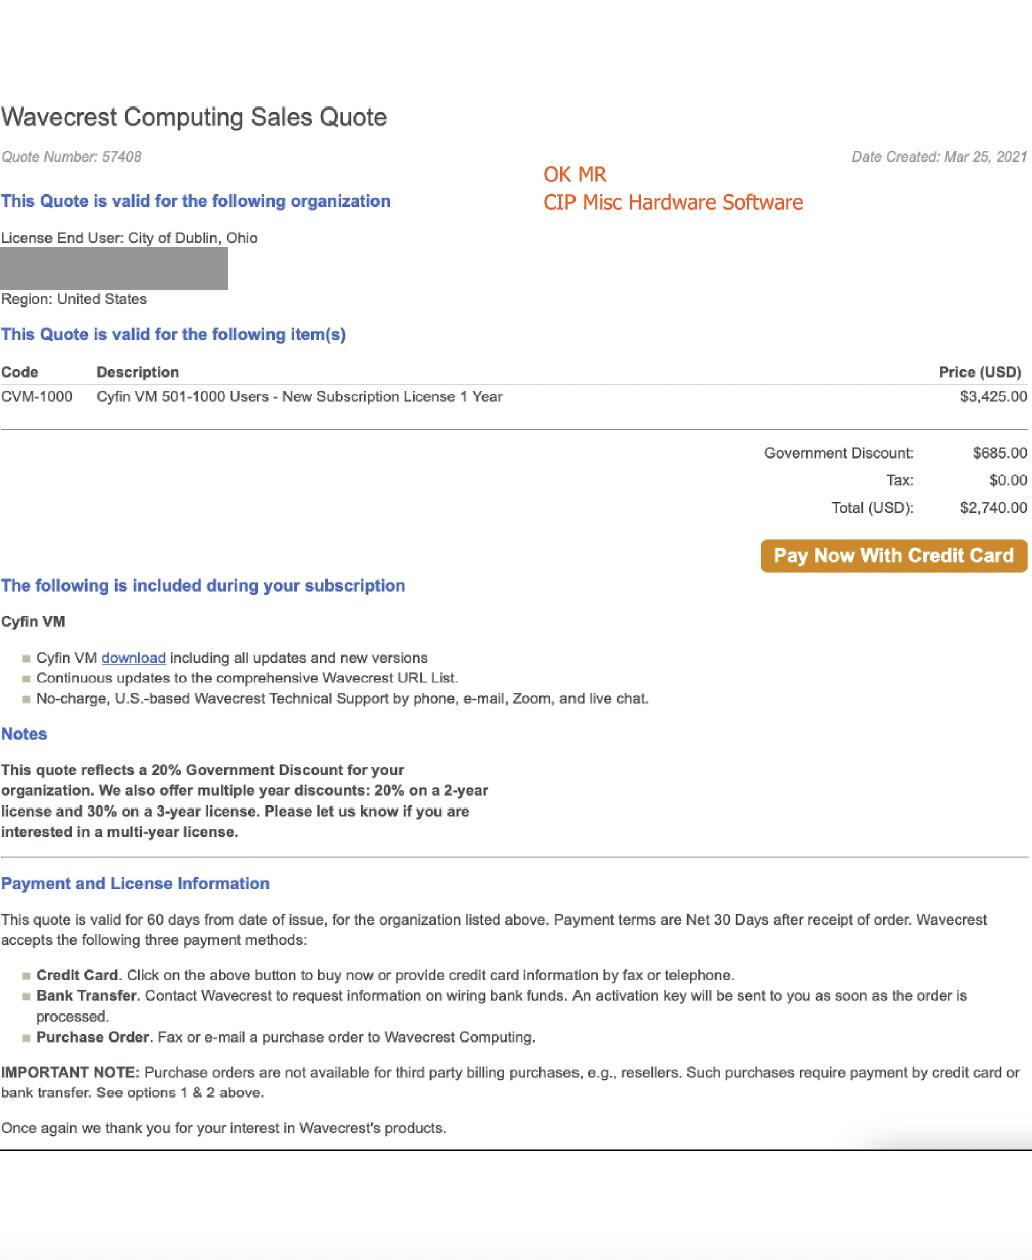Image resolution: width=1032 pixels, height=1260 pixels.
Task: Click the $3,425.00 price value
Action: coord(993,397)
